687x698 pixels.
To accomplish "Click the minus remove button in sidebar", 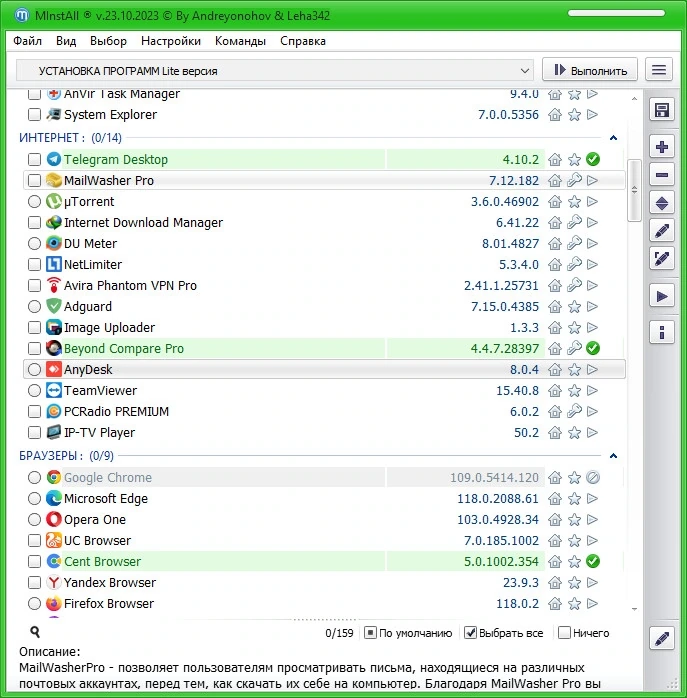I will click(x=662, y=175).
